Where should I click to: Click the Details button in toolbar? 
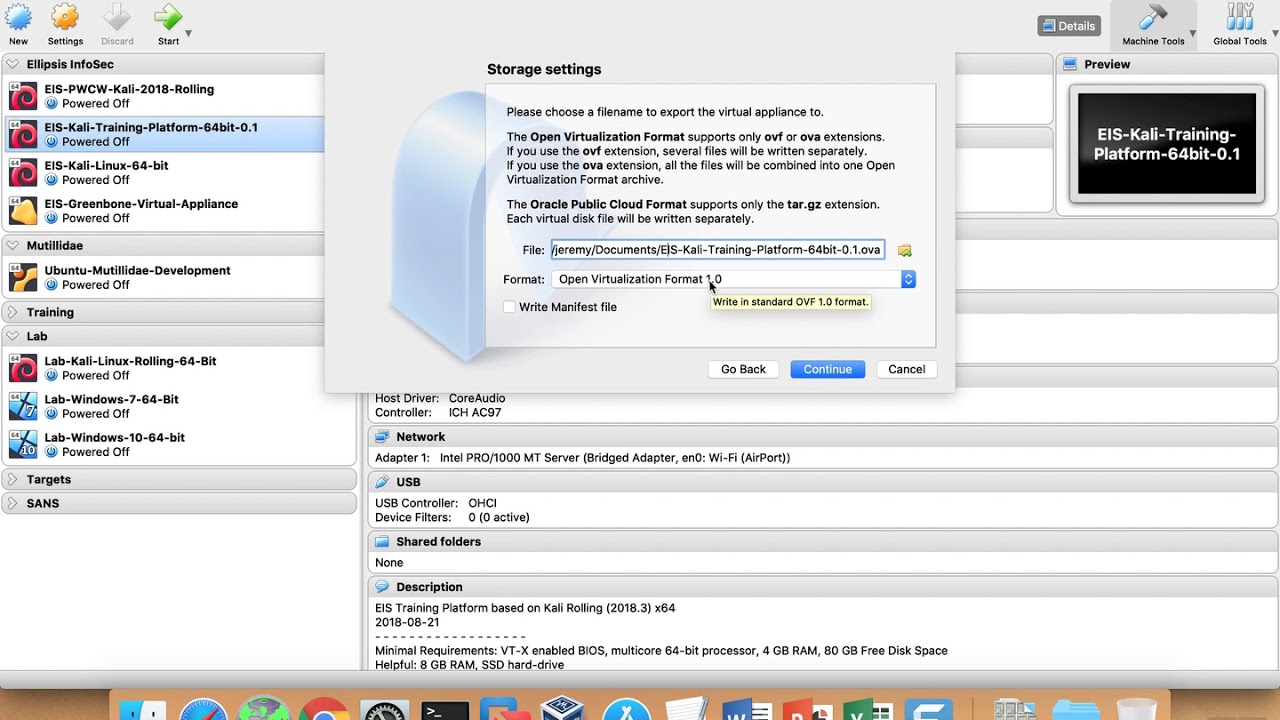click(x=1068, y=26)
